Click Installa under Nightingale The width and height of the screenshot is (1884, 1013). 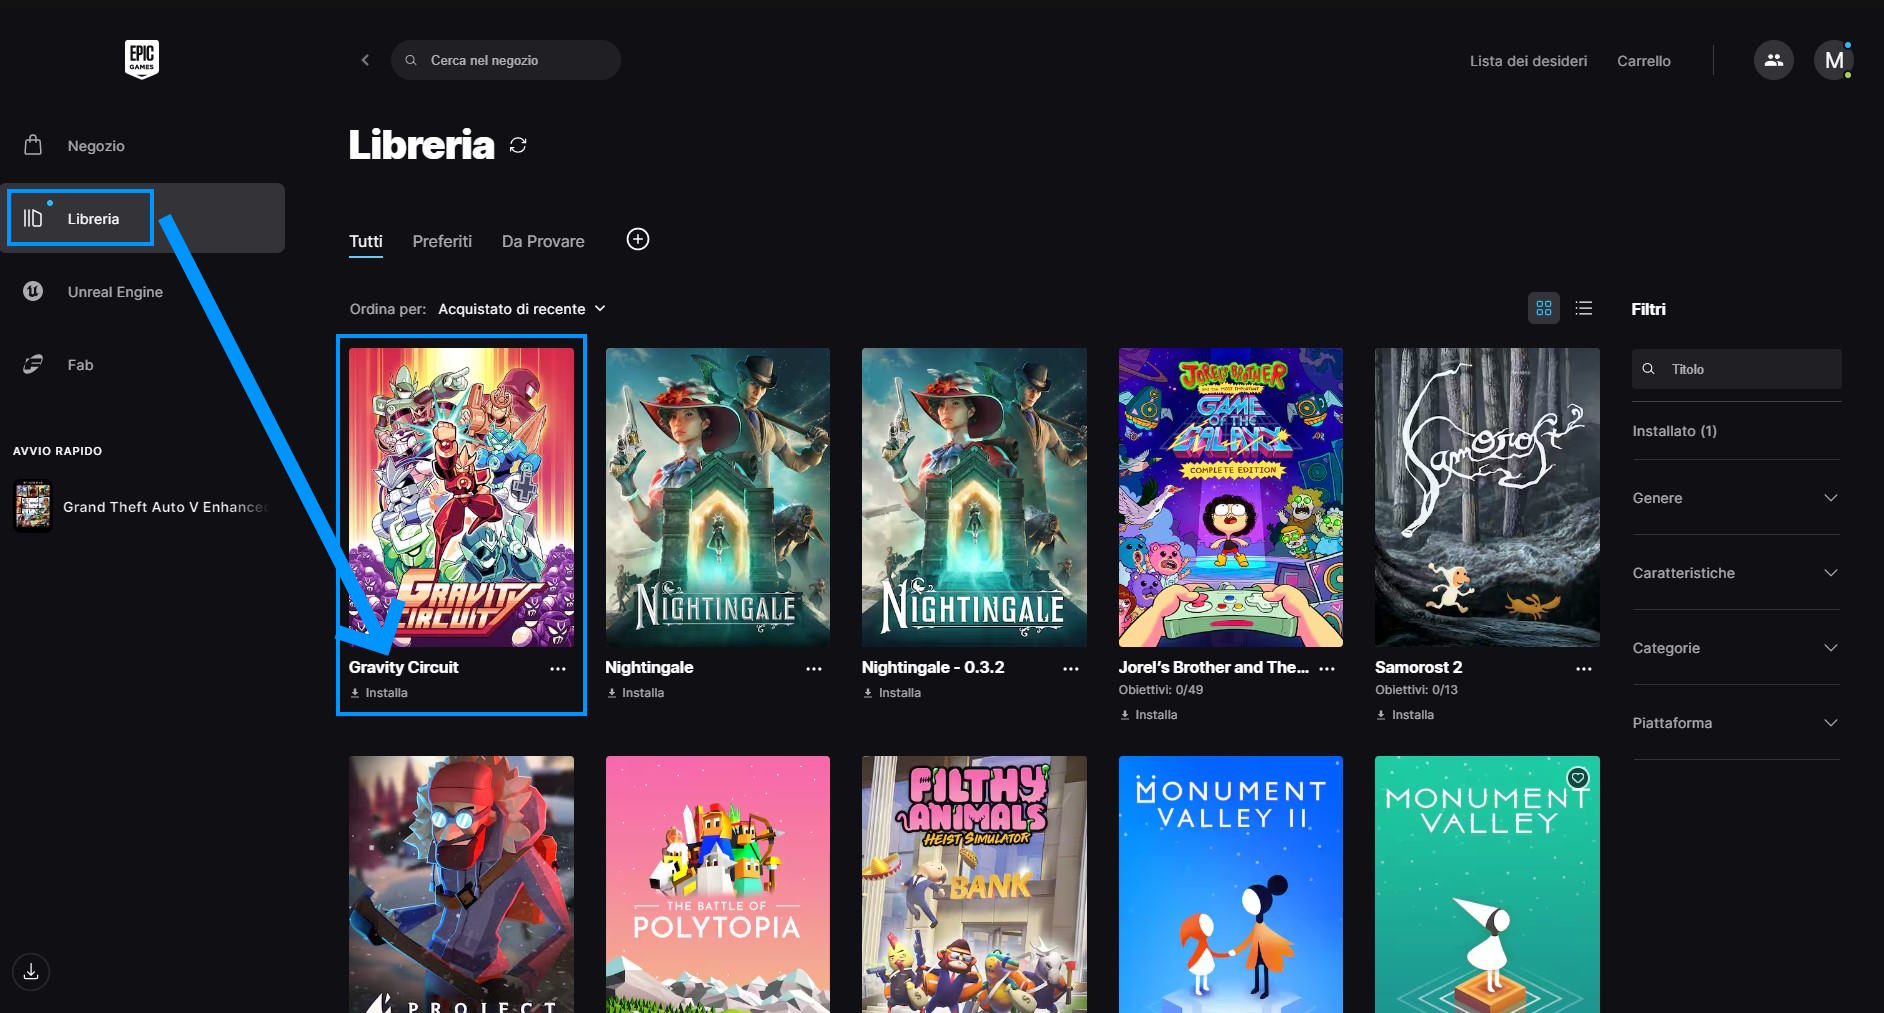pyautogui.click(x=641, y=693)
